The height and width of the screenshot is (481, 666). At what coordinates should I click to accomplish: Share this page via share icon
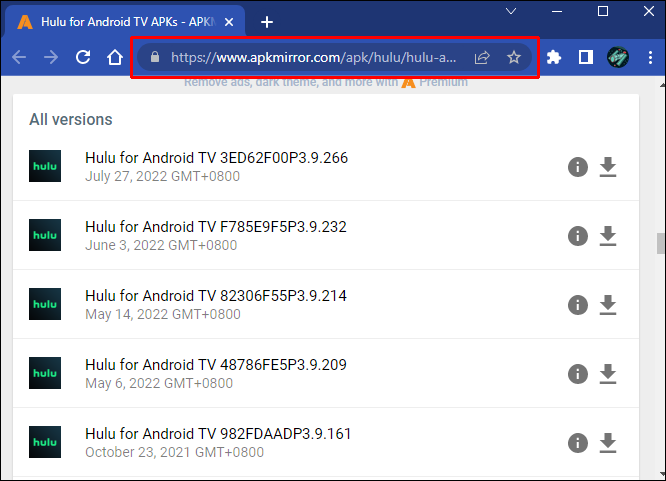pos(482,57)
